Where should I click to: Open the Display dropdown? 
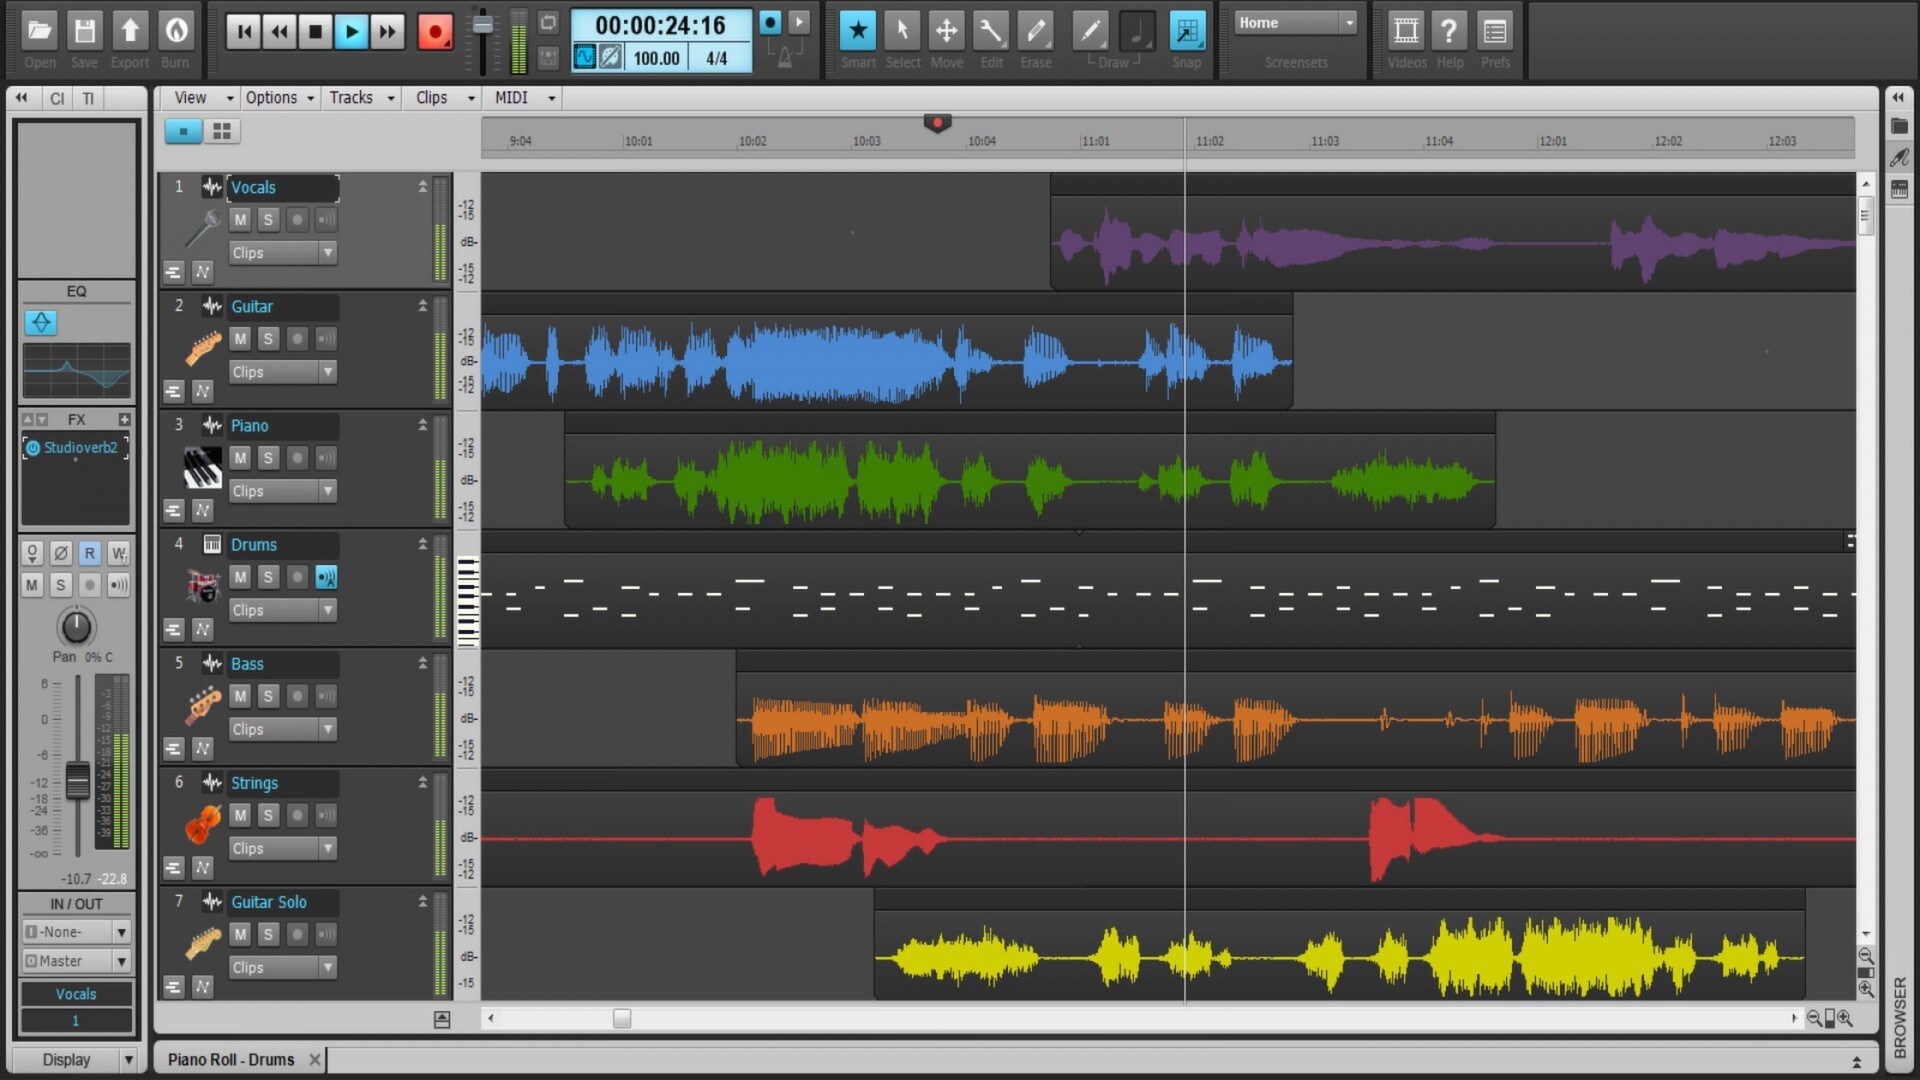(x=76, y=1059)
